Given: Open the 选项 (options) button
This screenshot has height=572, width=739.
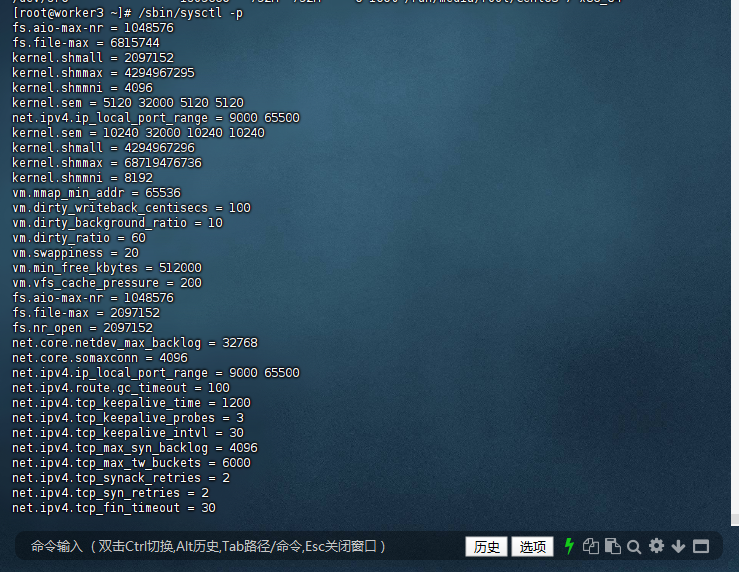Looking at the screenshot, I should pos(533,547).
